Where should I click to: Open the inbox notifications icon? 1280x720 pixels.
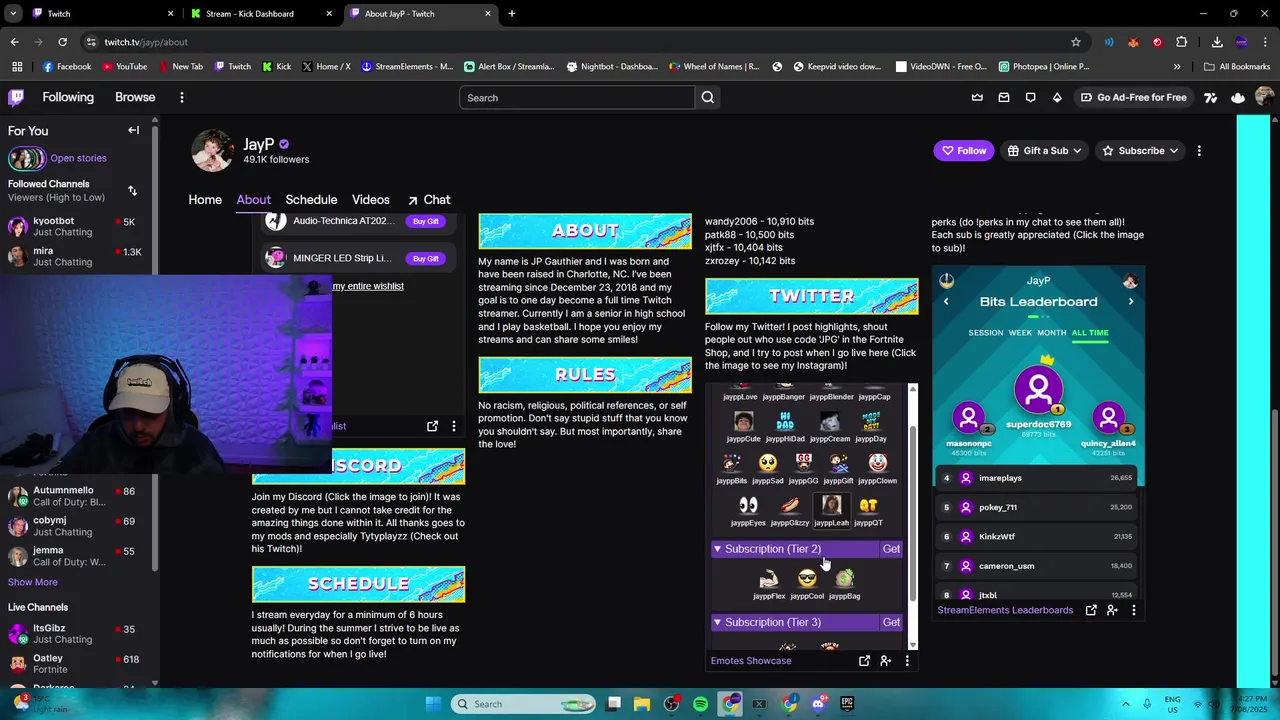(x=1003, y=97)
